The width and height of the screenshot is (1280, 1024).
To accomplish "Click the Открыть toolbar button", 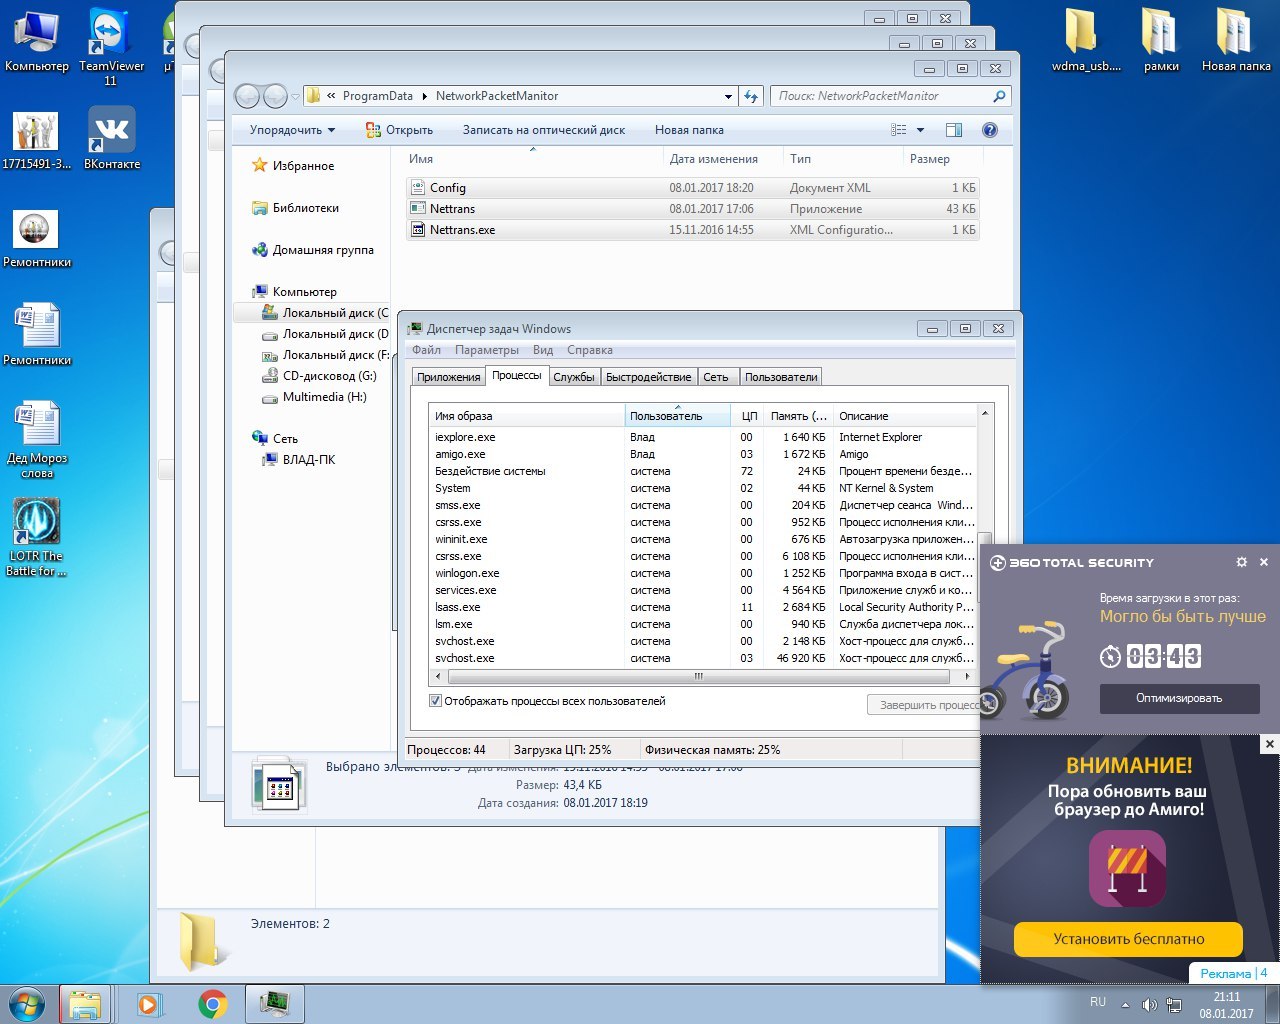I will [399, 130].
